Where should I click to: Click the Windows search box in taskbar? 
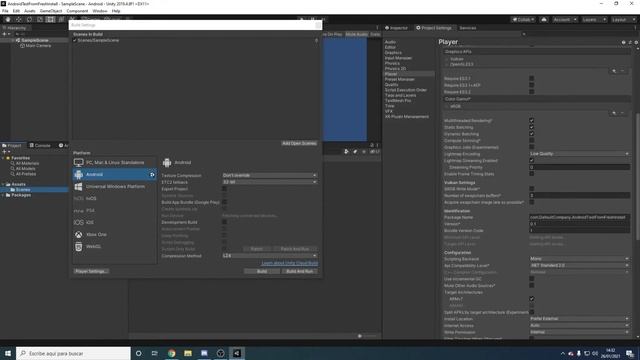(73, 353)
